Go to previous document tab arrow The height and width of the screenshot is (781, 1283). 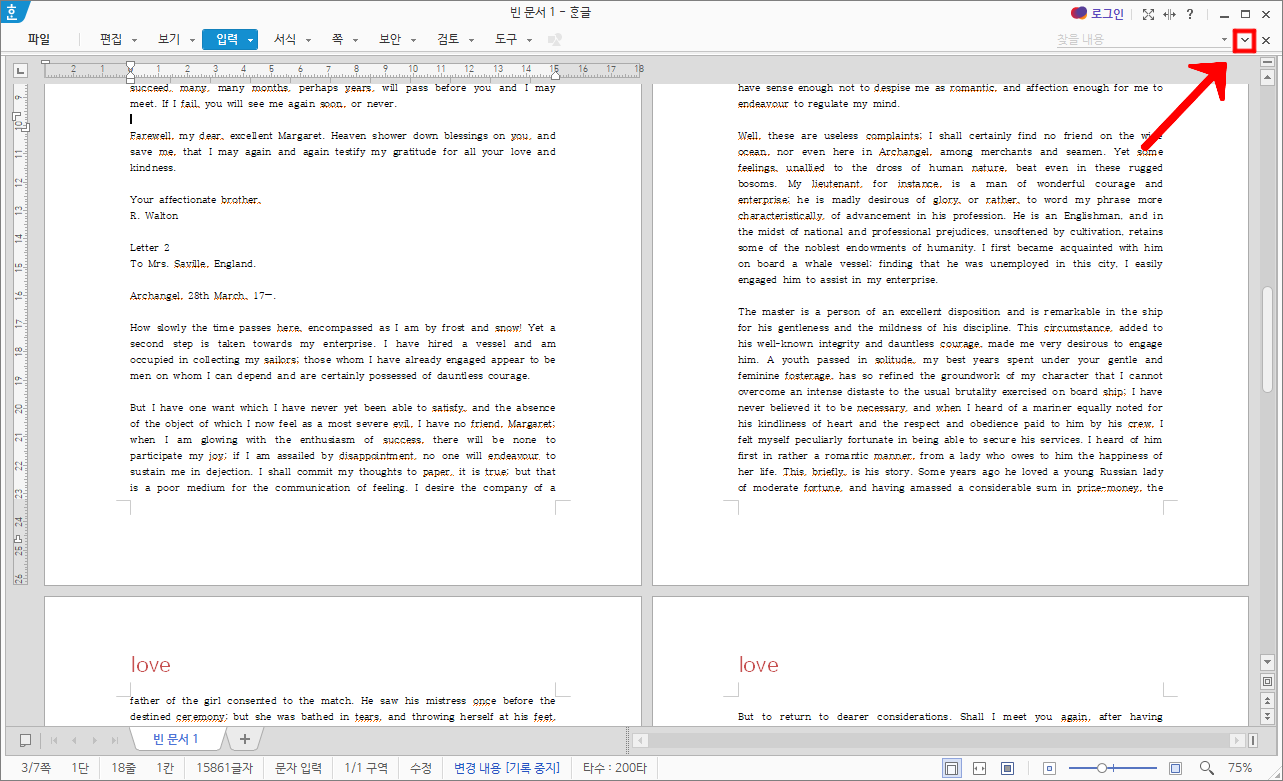pos(75,740)
